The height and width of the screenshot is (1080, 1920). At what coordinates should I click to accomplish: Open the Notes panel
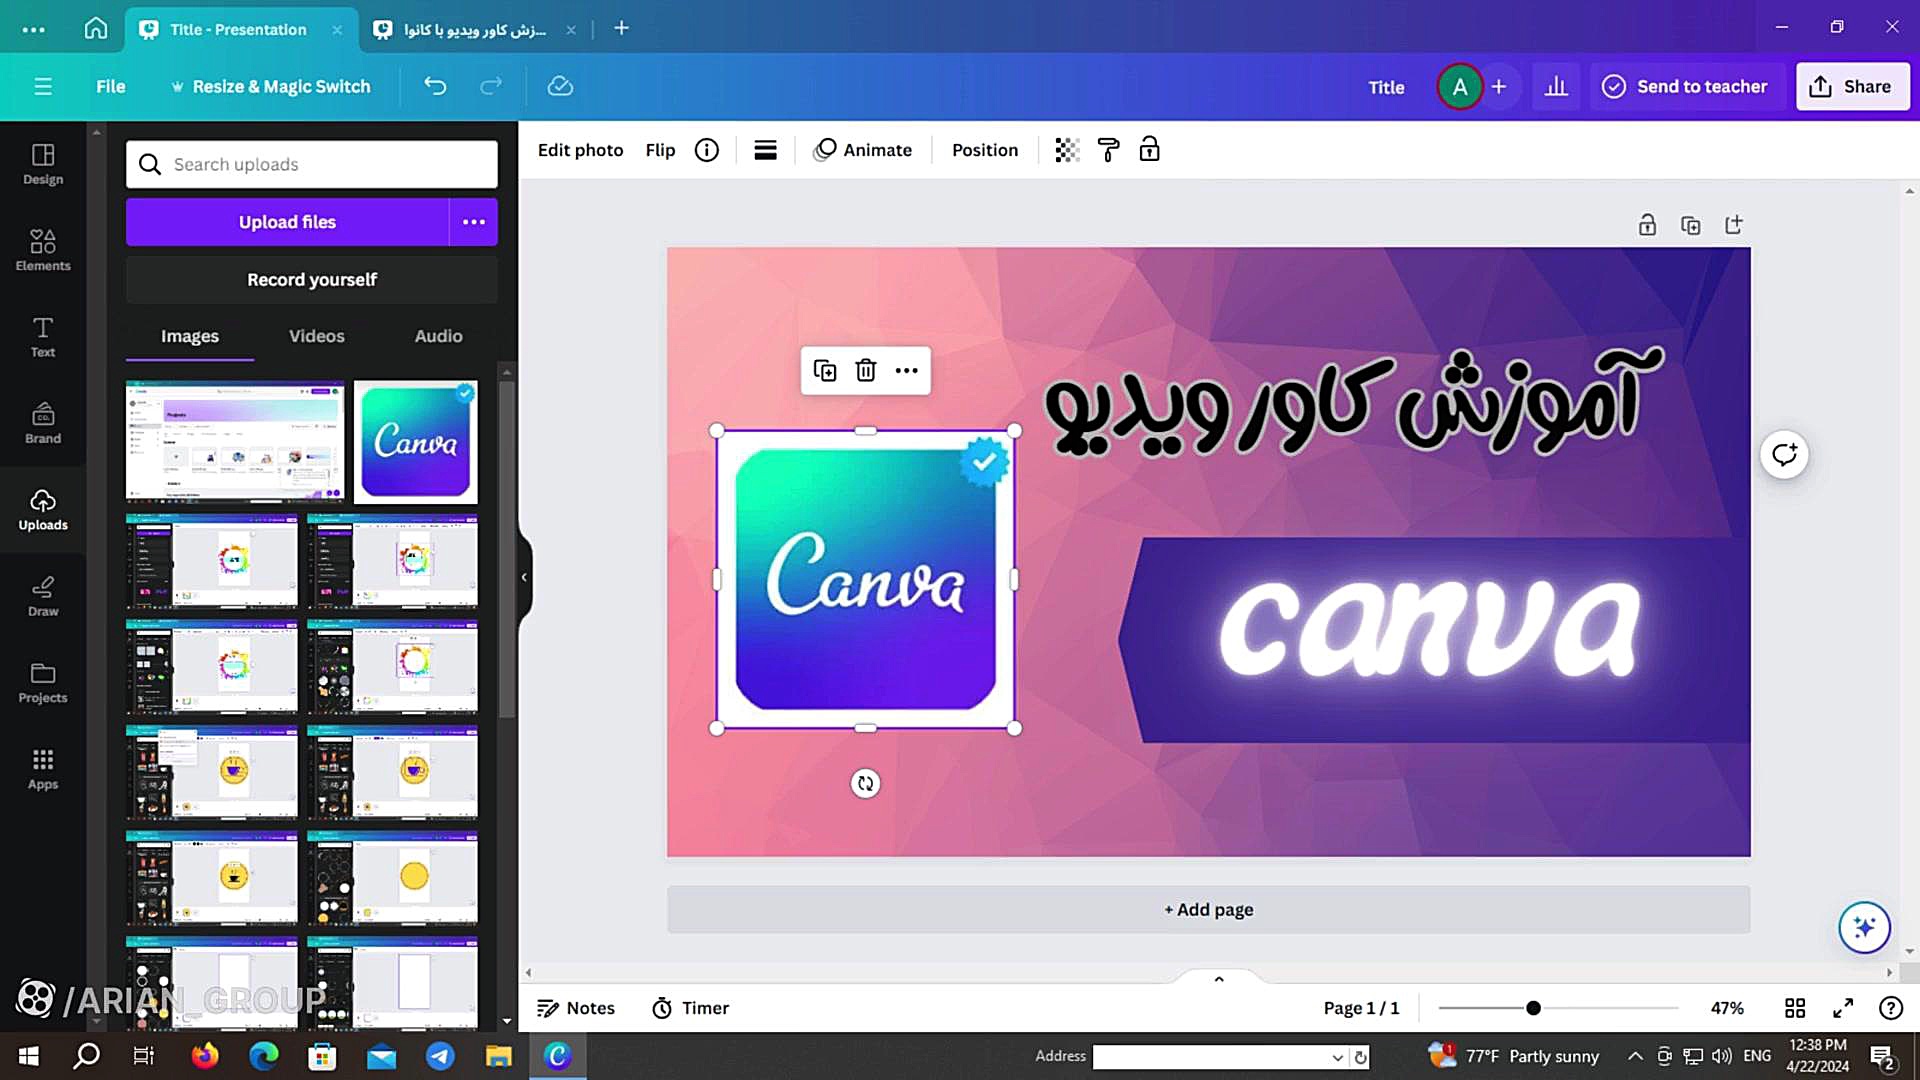pyautogui.click(x=576, y=1008)
